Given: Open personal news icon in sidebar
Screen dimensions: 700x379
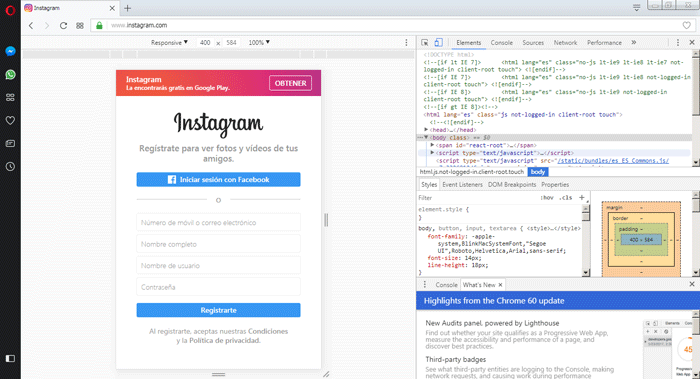Looking at the screenshot, I should [10, 143].
